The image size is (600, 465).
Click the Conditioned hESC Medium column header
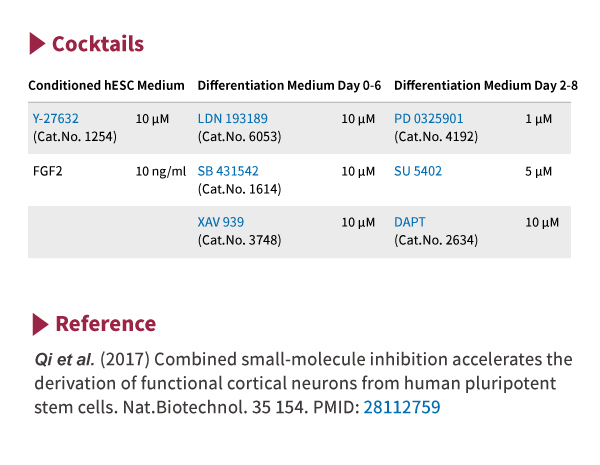[106, 85]
